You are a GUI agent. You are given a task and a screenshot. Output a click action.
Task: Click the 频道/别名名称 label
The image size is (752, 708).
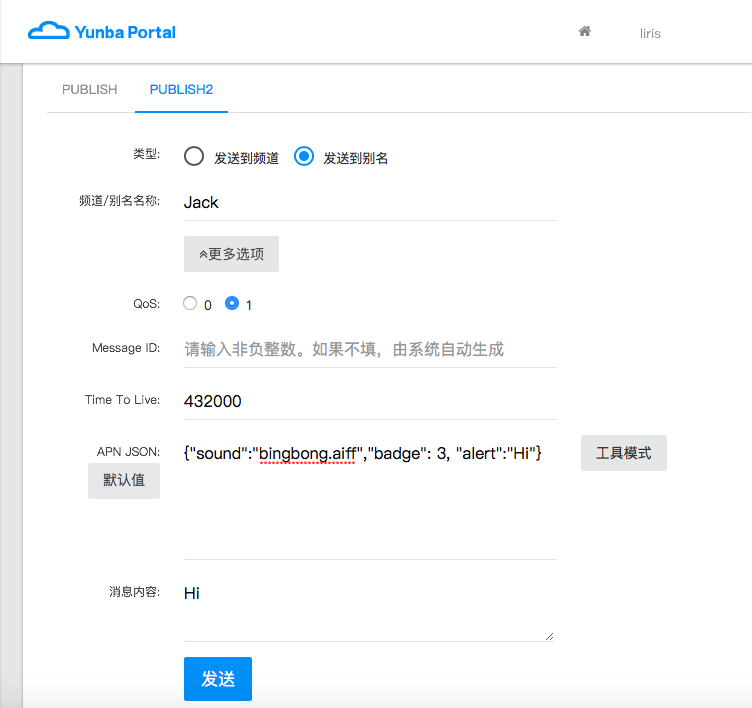119,201
